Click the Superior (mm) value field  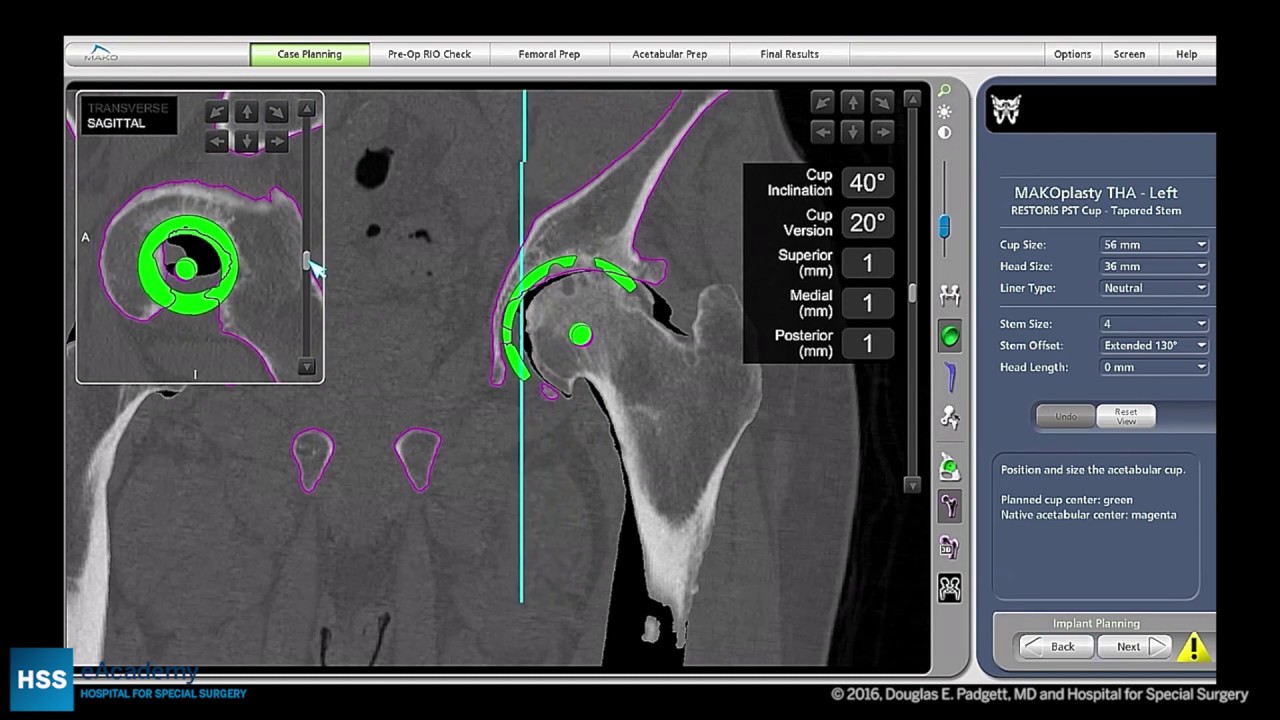click(x=867, y=263)
